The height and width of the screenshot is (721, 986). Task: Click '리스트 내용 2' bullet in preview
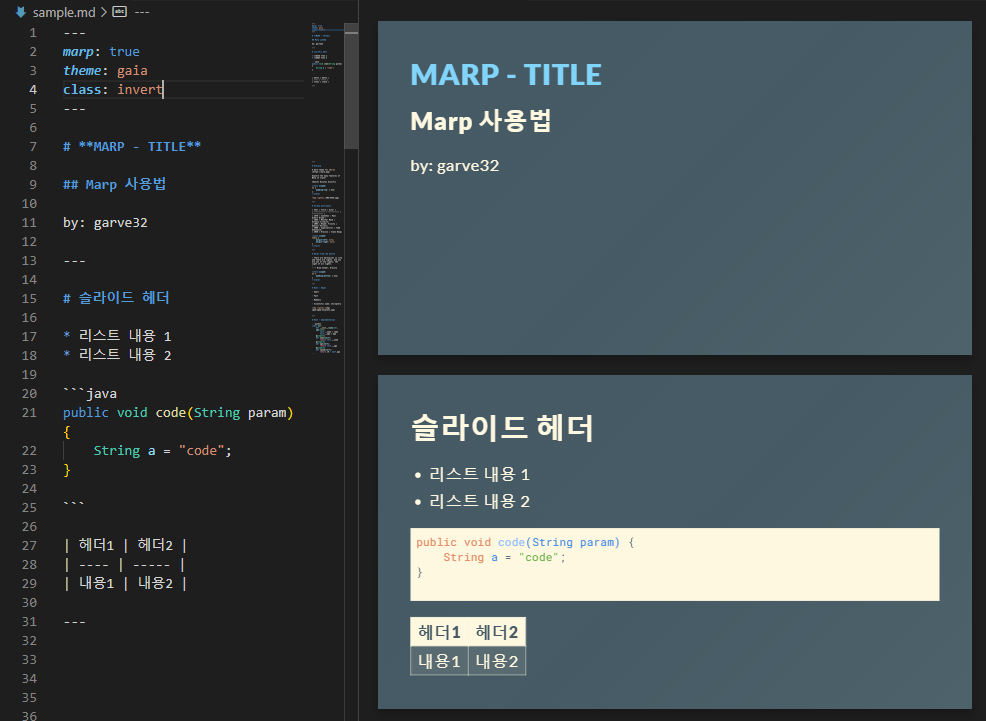(x=479, y=501)
